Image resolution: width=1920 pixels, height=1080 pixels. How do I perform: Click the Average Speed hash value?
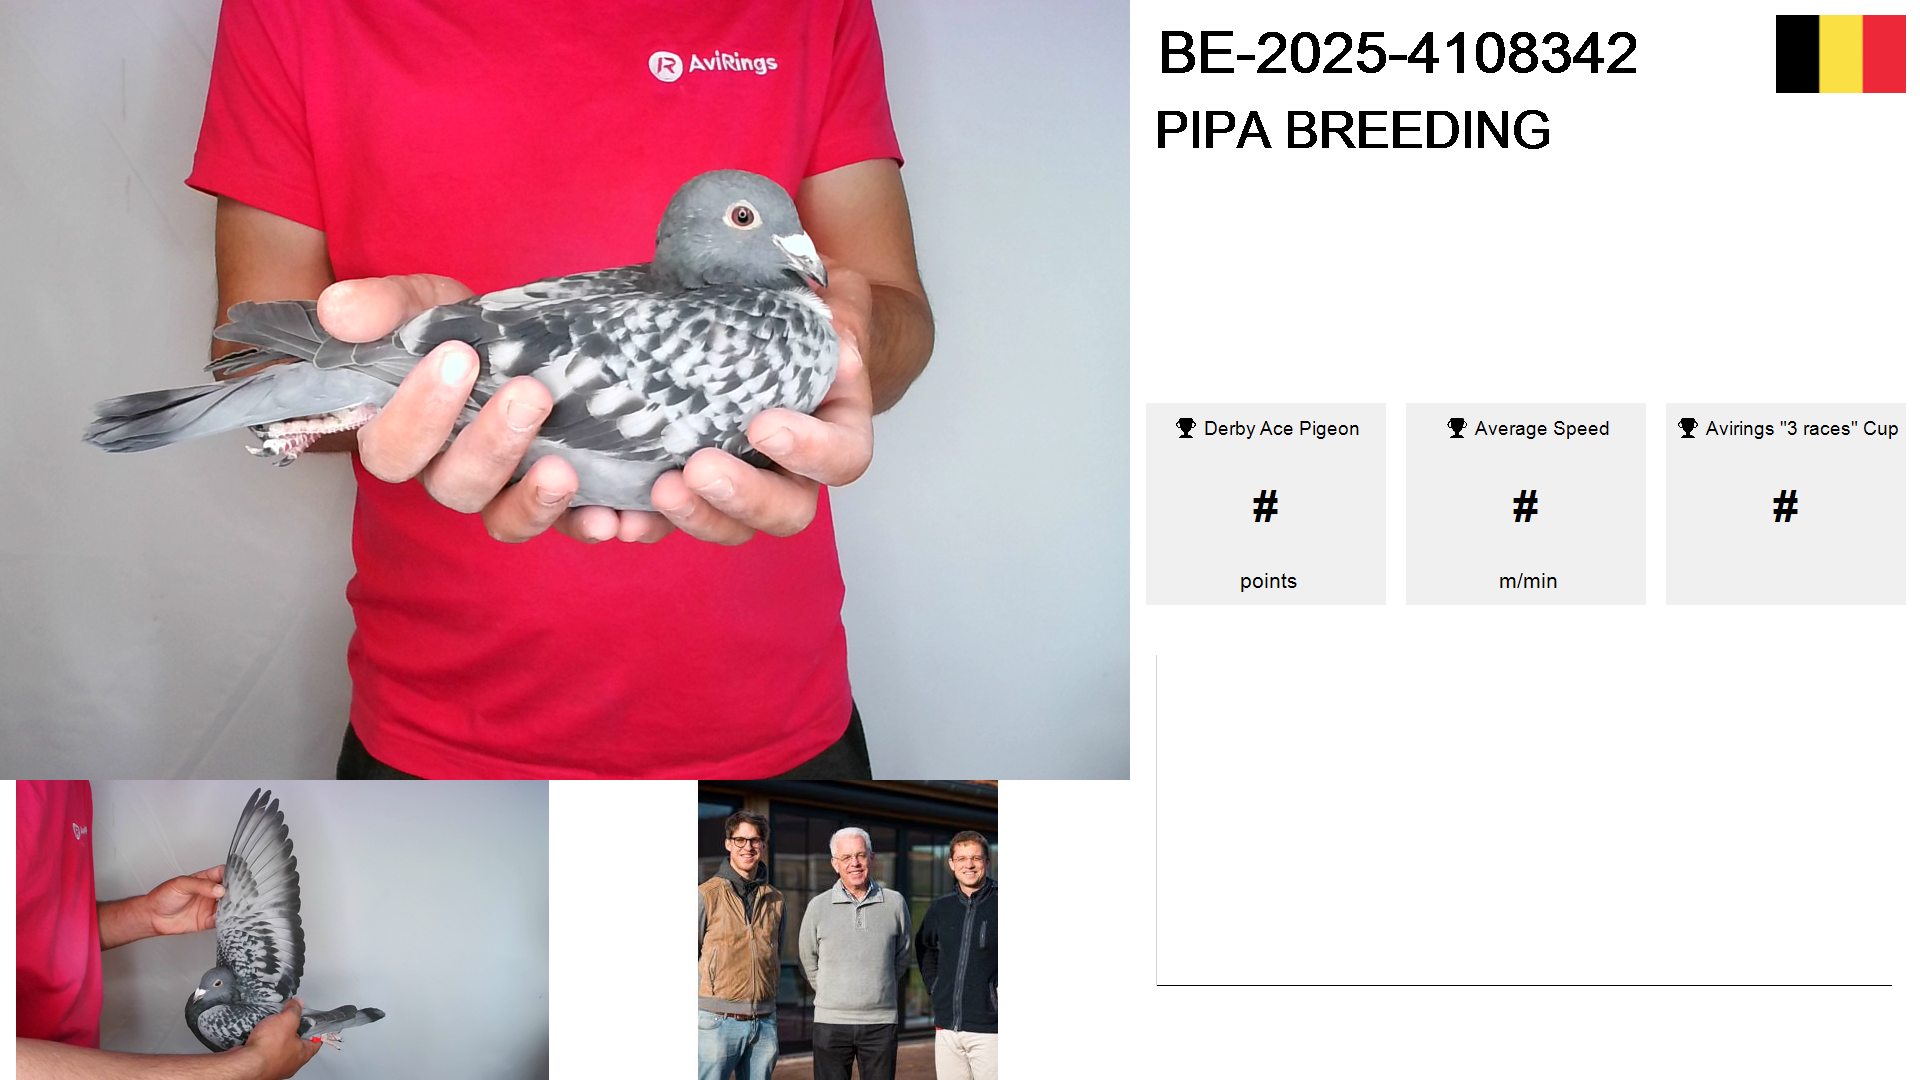(x=1526, y=506)
